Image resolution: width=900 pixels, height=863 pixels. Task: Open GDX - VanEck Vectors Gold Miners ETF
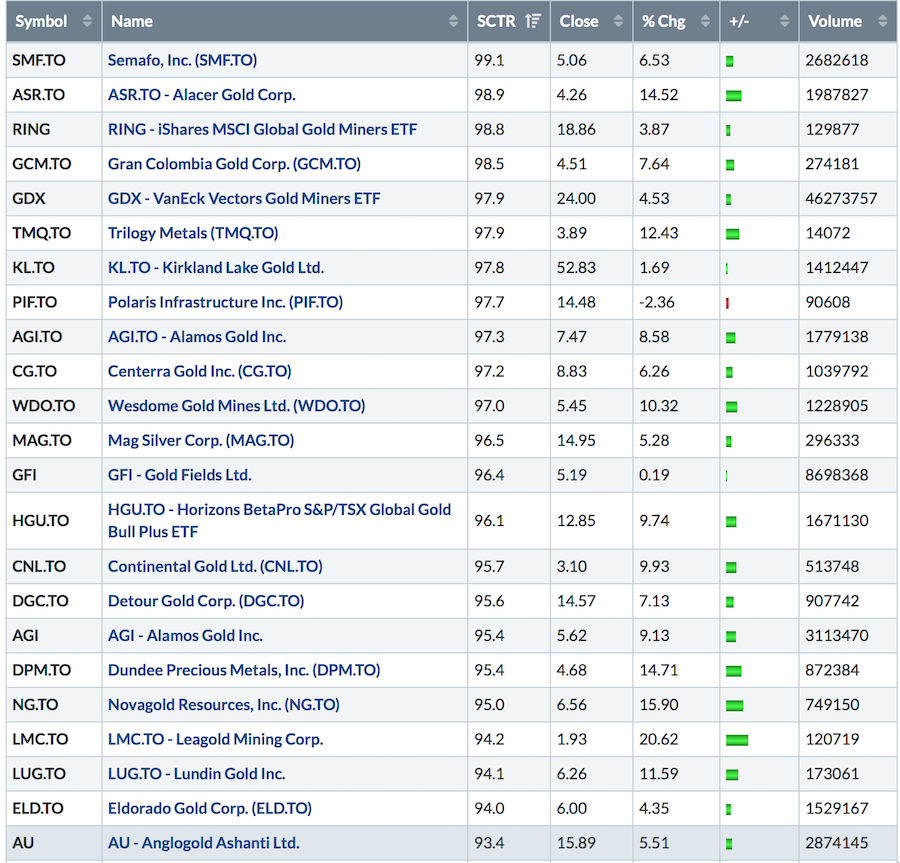pos(244,198)
